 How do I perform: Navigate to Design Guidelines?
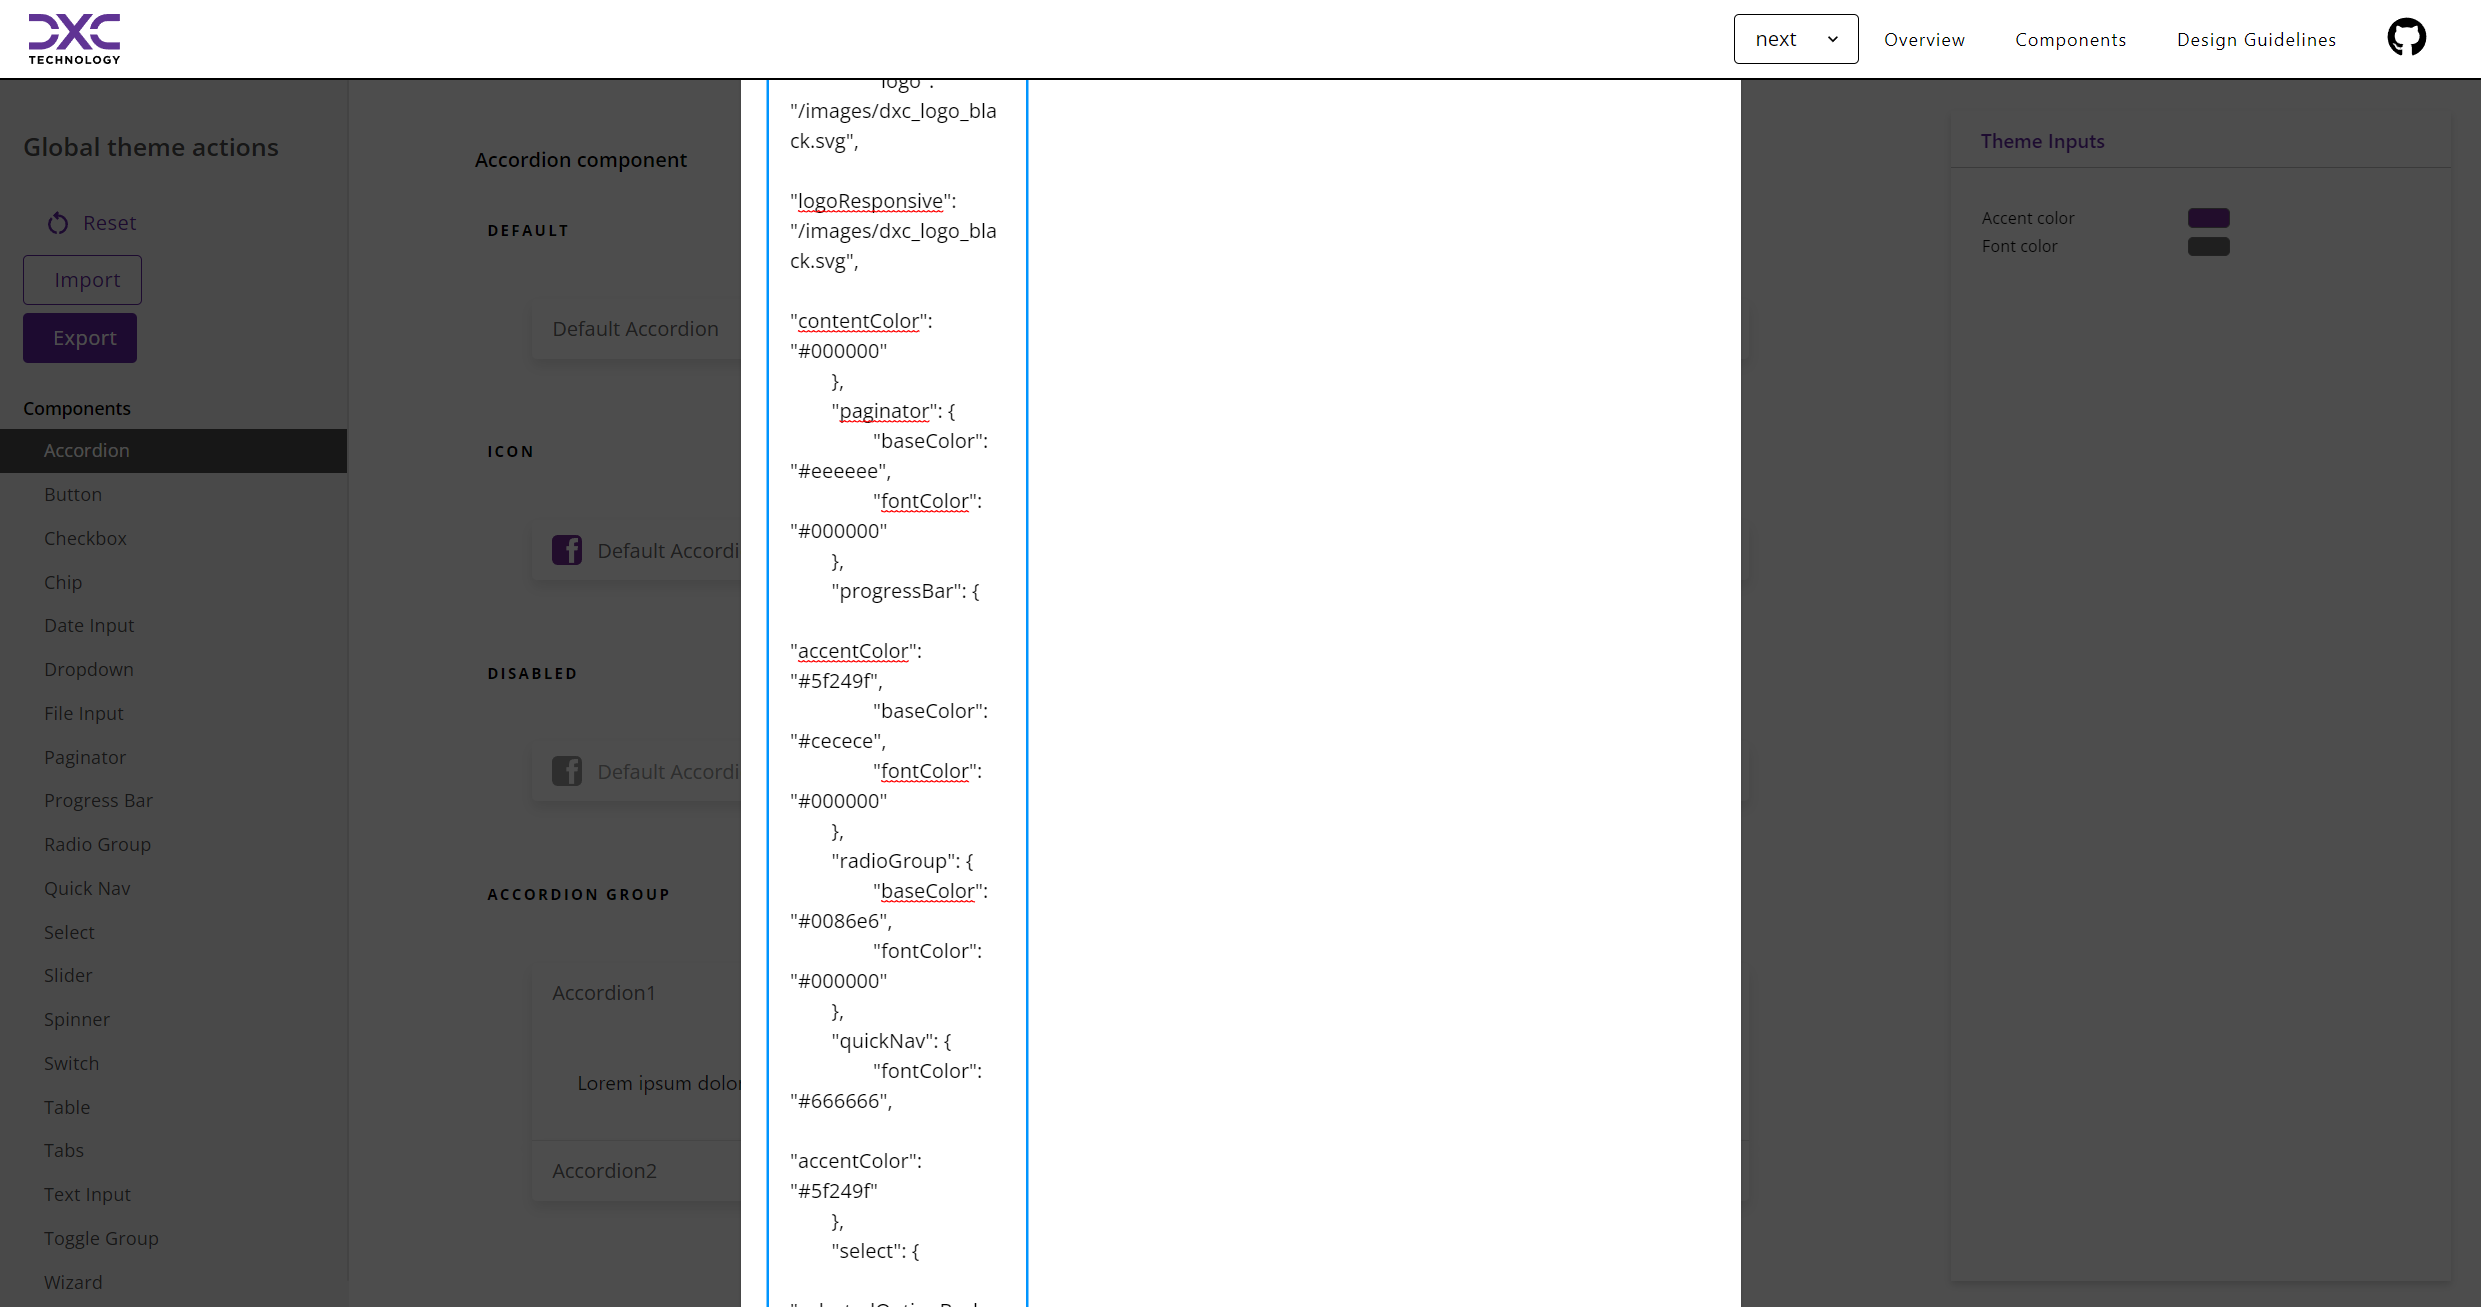(x=2256, y=39)
